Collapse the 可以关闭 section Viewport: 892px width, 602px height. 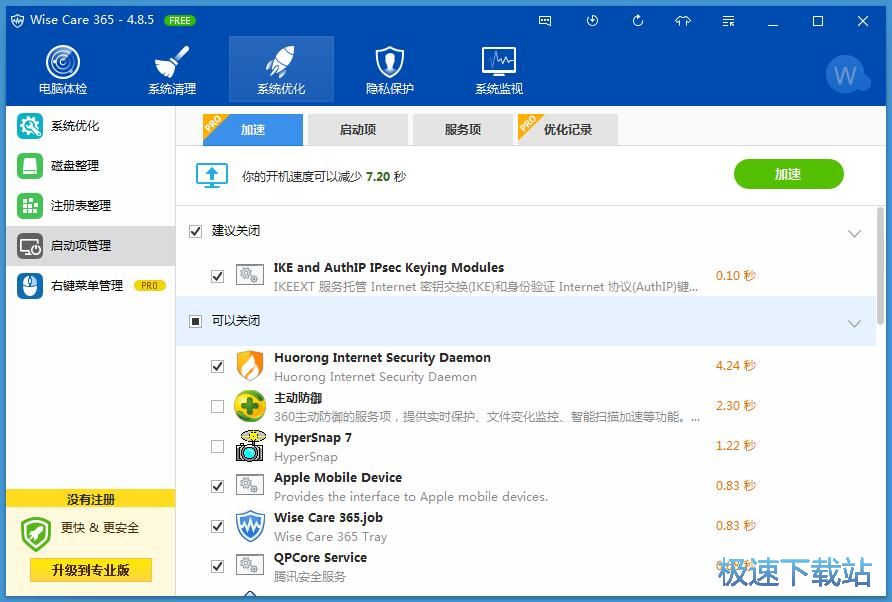[x=855, y=323]
